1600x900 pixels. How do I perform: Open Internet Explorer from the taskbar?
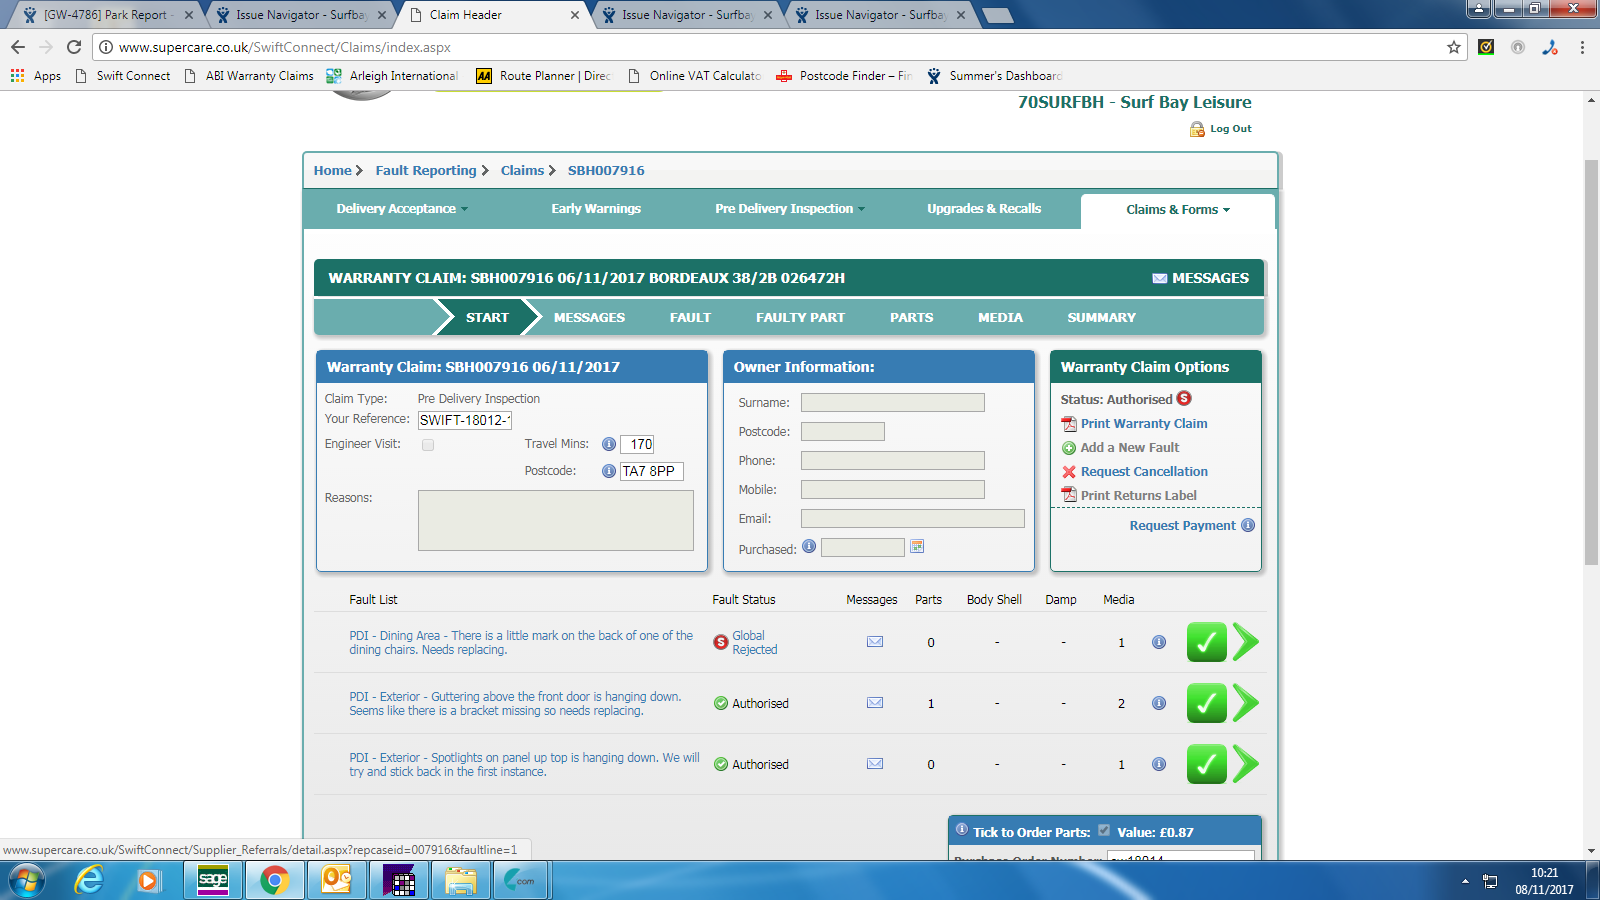[89, 880]
